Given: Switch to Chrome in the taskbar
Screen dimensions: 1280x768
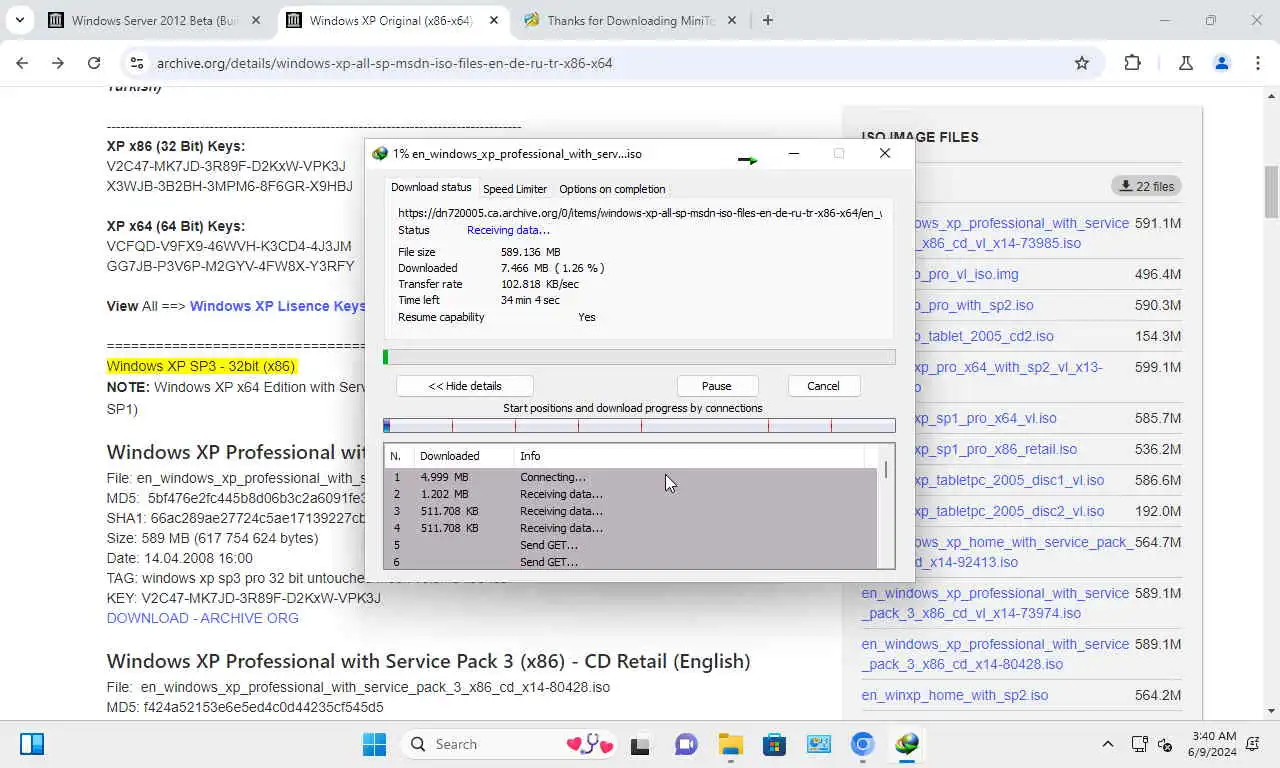Looking at the screenshot, I should click(862, 744).
